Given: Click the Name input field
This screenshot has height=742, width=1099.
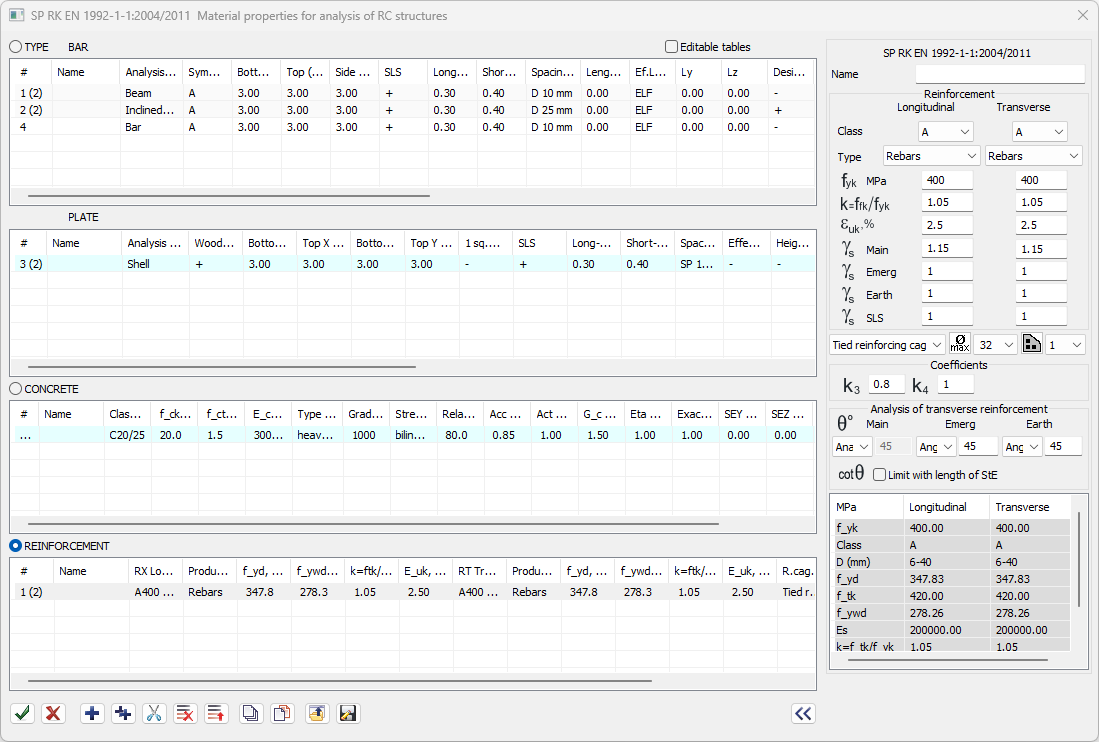Looking at the screenshot, I should [x=1000, y=75].
